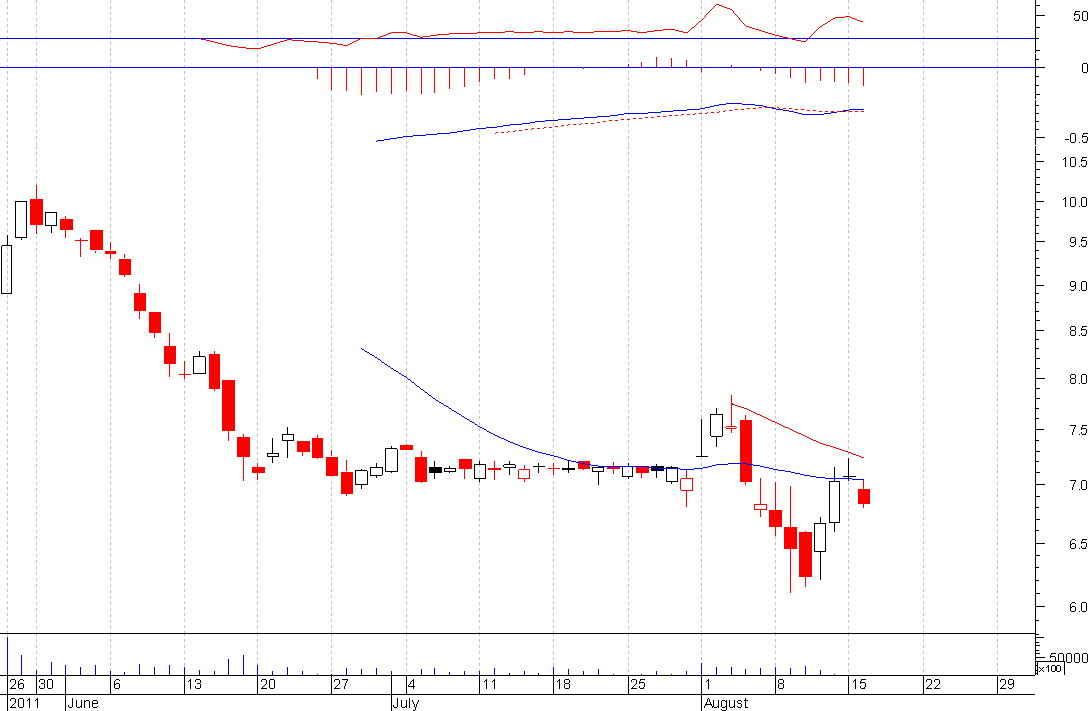
Task: Select the 7.0 price level label
Action: tap(1078, 485)
